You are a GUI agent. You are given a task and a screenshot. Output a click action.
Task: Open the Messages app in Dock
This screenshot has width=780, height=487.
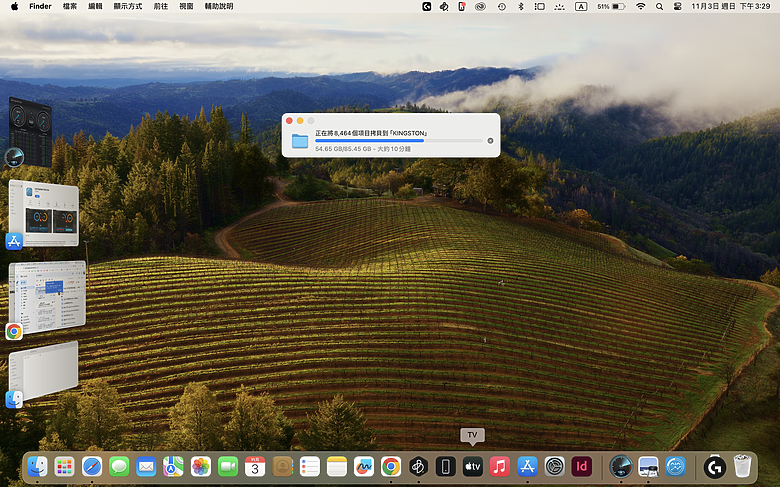point(119,467)
